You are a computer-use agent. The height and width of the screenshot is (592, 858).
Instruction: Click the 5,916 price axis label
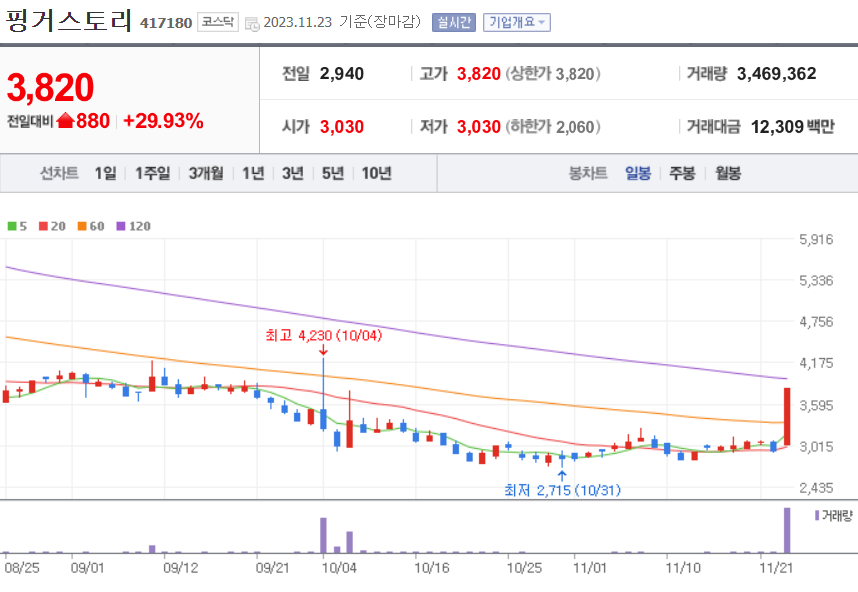(x=816, y=239)
